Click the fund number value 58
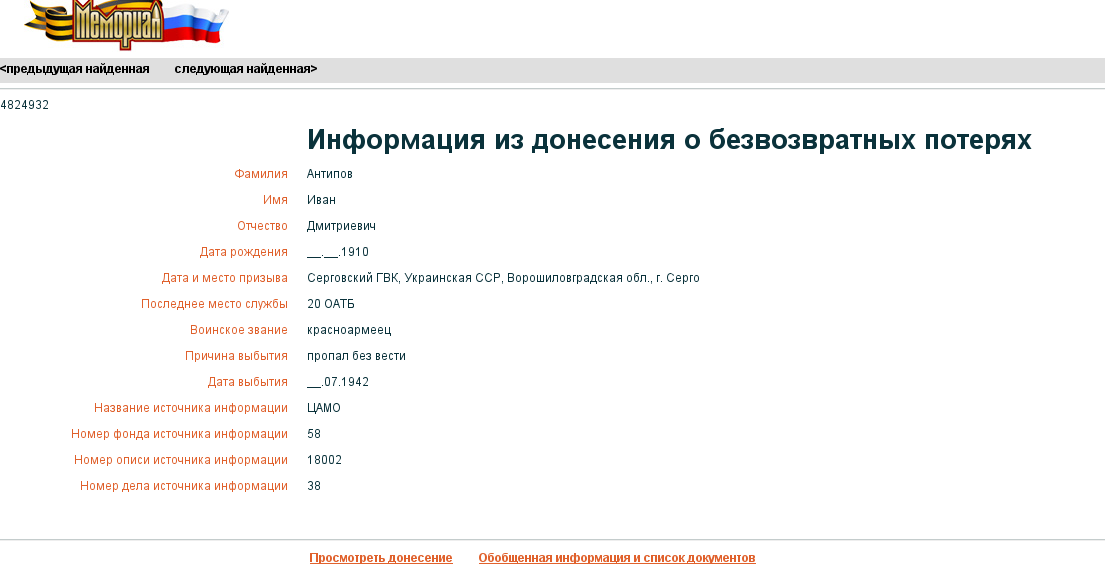The width and height of the screenshot is (1105, 575). point(314,434)
